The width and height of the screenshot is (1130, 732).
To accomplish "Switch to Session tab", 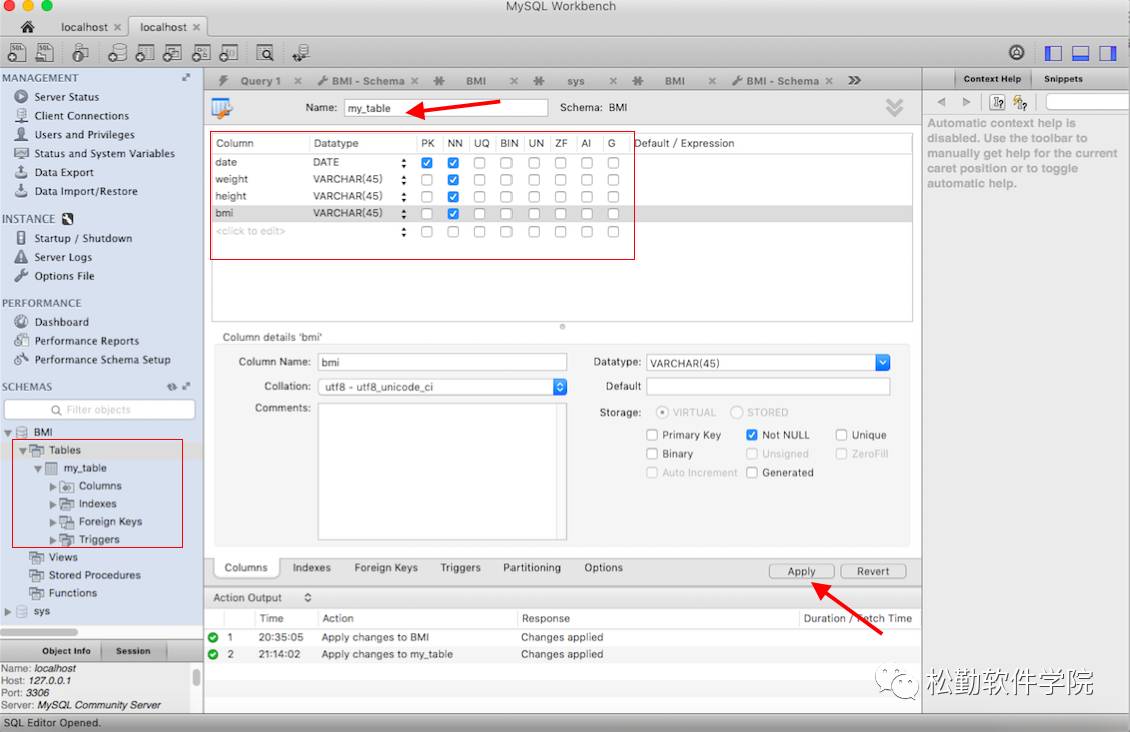I will 133,651.
